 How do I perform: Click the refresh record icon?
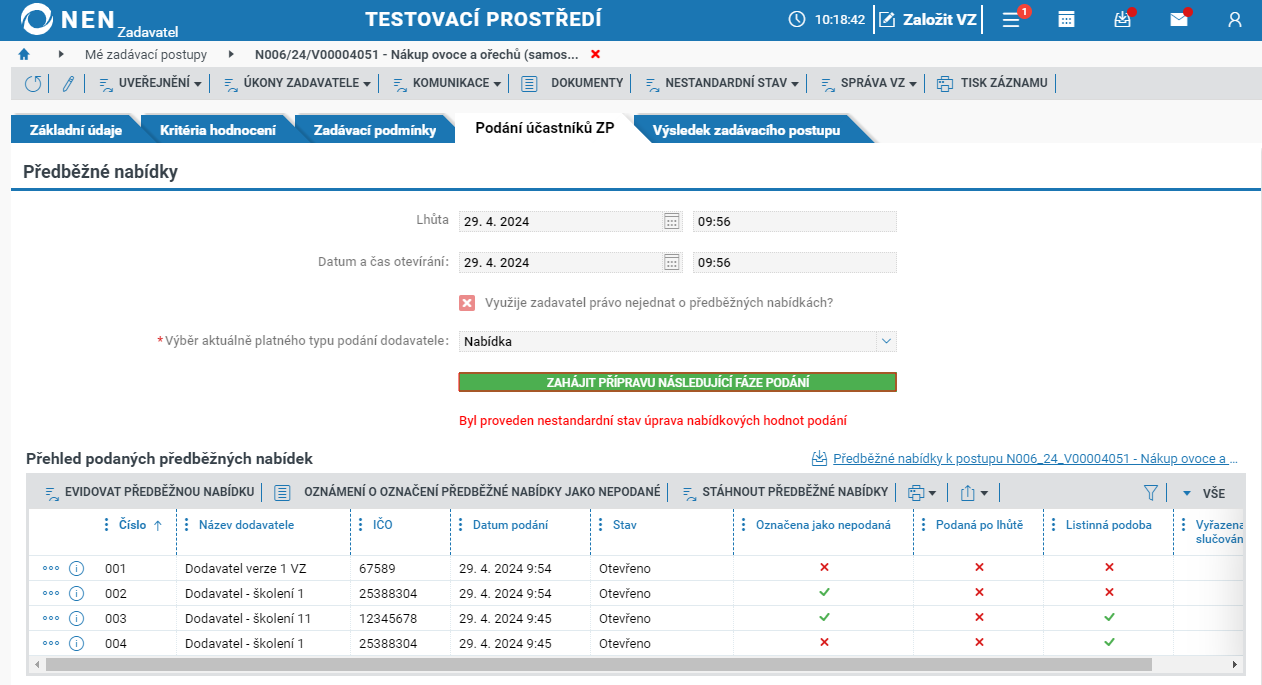coord(33,84)
